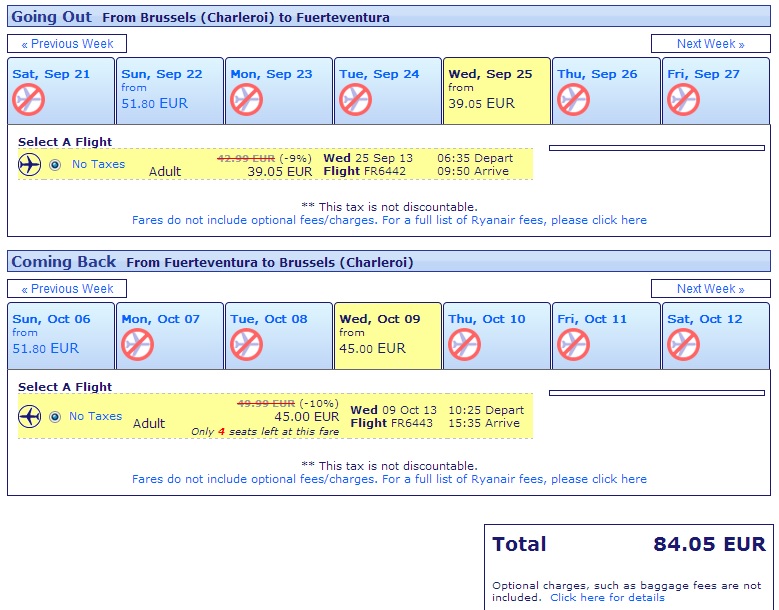This screenshot has height=610, width=779.
Task: Click no-flight icon on Sat, Oct 12
Action: 683,344
